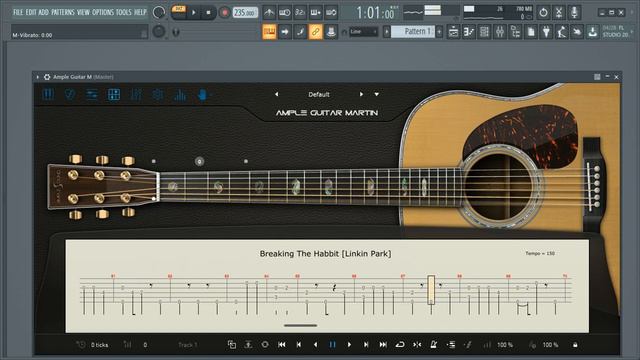
Task: Open the Ample Guitar settings gear icon
Action: coord(158,95)
